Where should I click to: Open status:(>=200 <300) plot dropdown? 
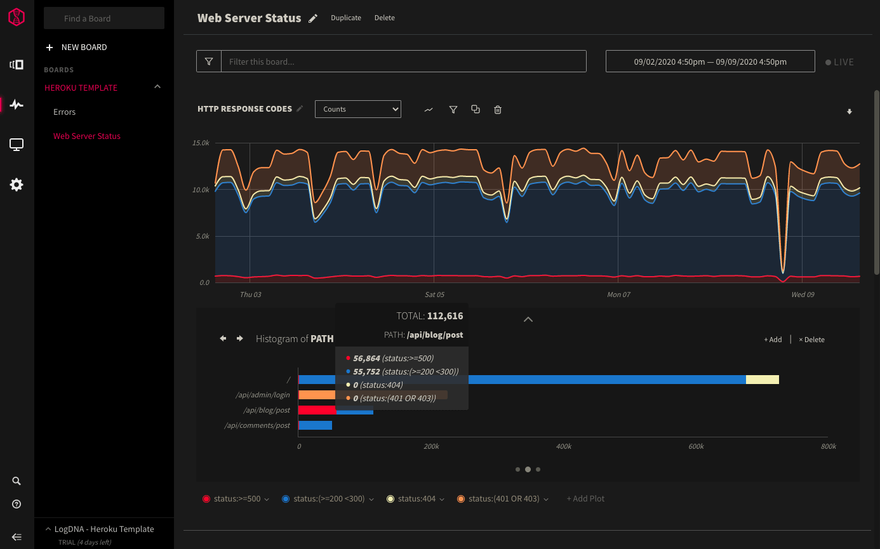pyautogui.click(x=371, y=499)
